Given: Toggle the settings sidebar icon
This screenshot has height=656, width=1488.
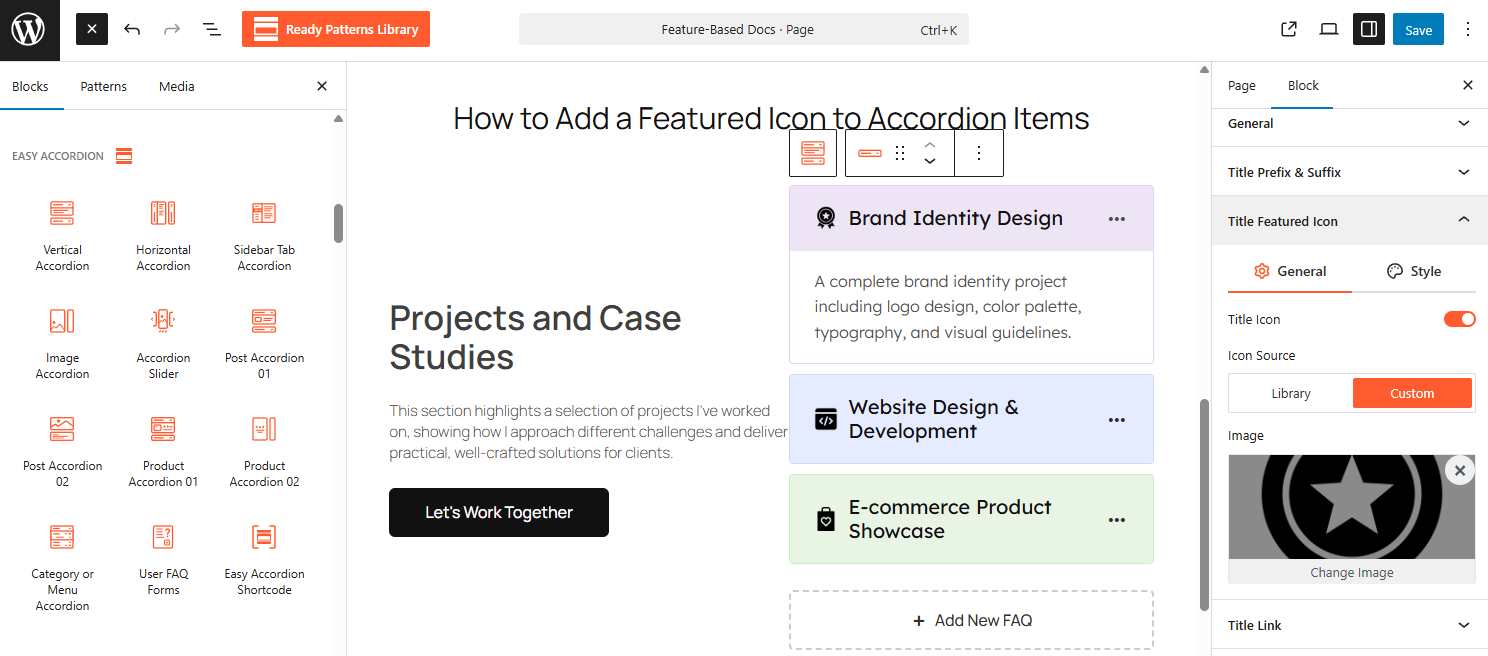Looking at the screenshot, I should point(1369,30).
